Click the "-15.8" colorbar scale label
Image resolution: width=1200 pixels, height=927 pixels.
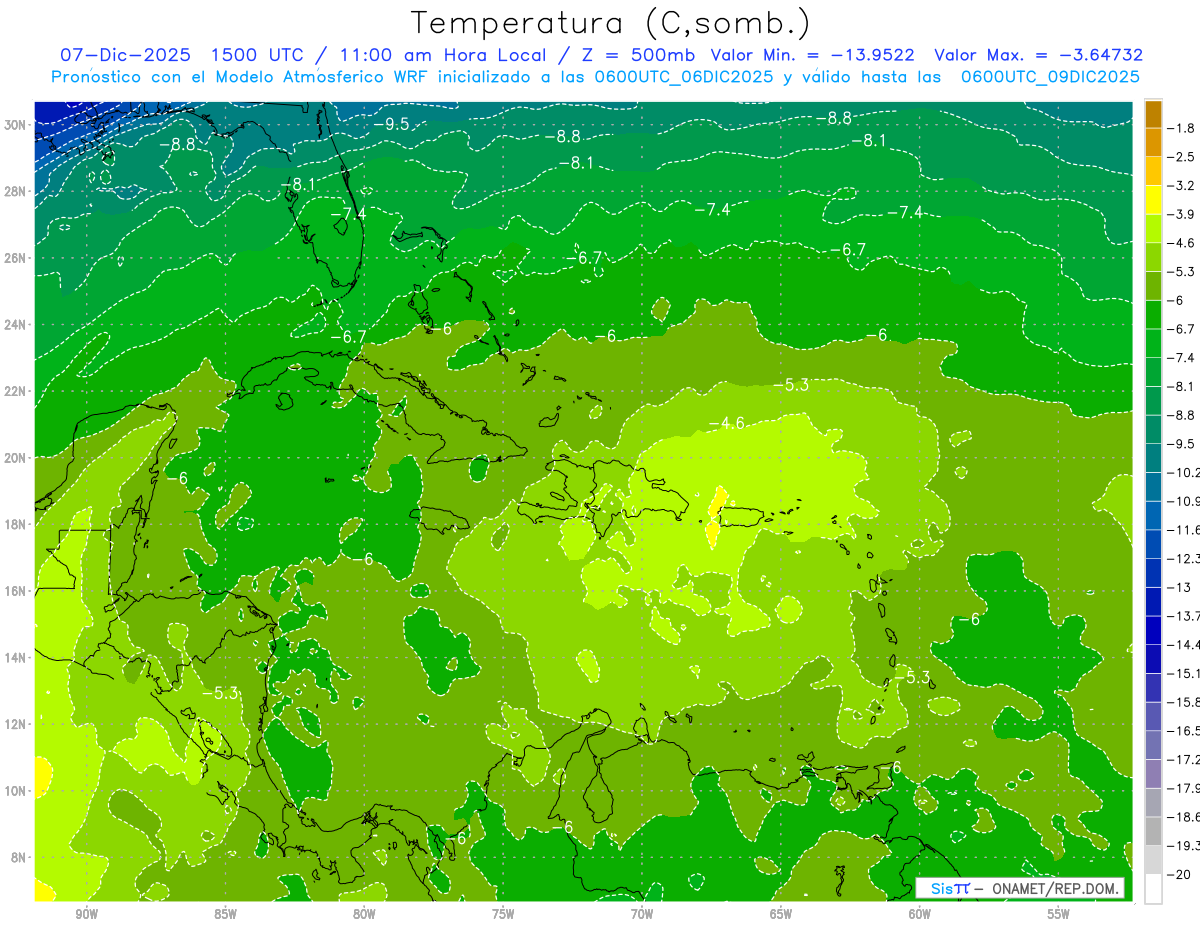1184,702
